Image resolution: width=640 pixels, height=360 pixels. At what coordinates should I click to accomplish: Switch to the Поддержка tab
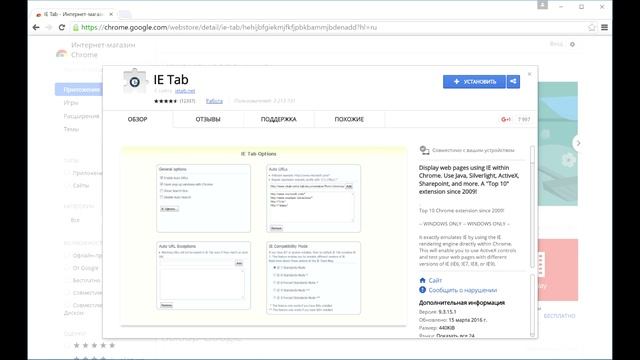[x=278, y=119]
